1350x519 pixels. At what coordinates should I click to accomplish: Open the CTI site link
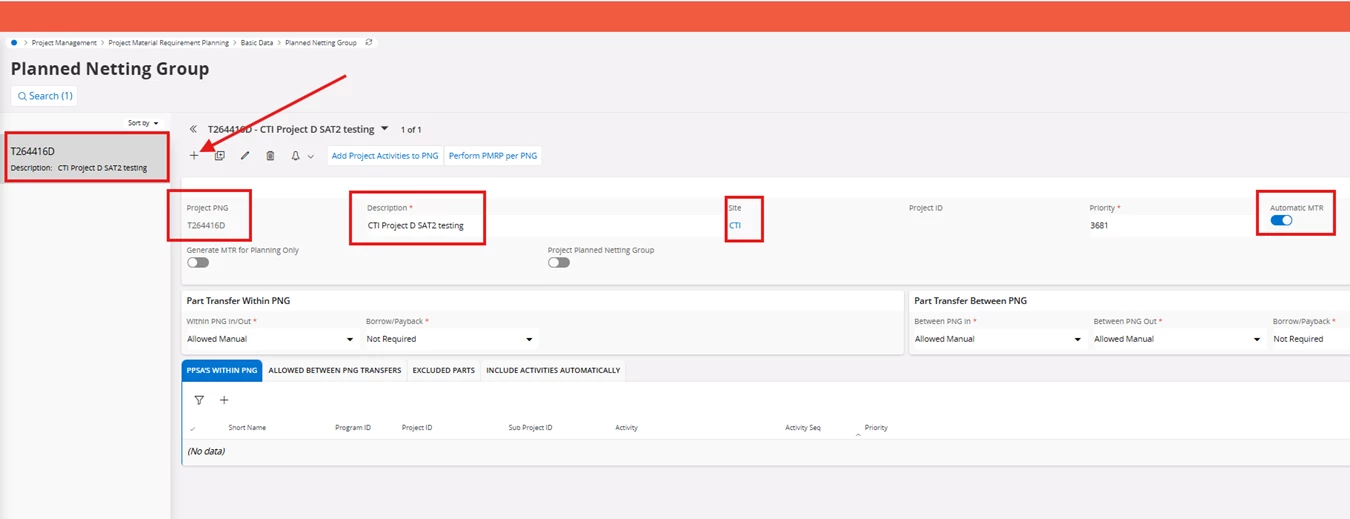tap(735, 225)
